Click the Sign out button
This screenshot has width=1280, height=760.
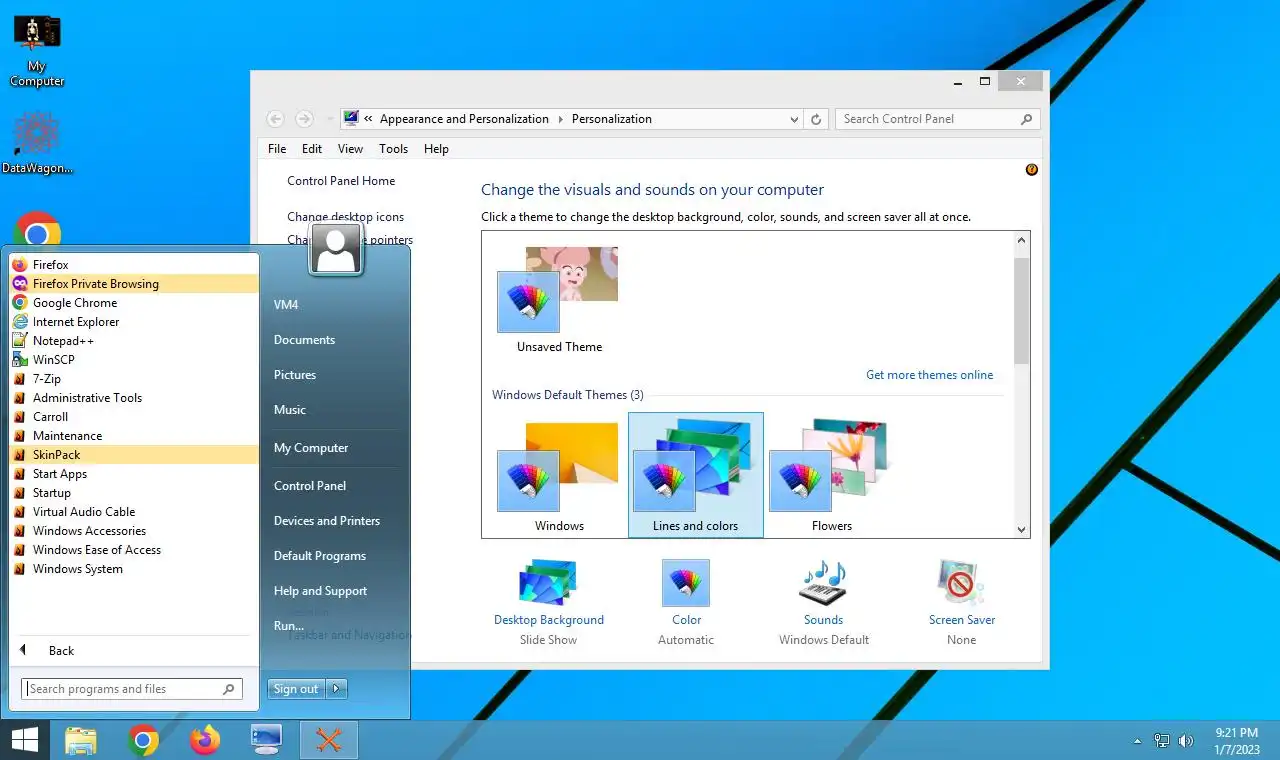tap(296, 689)
